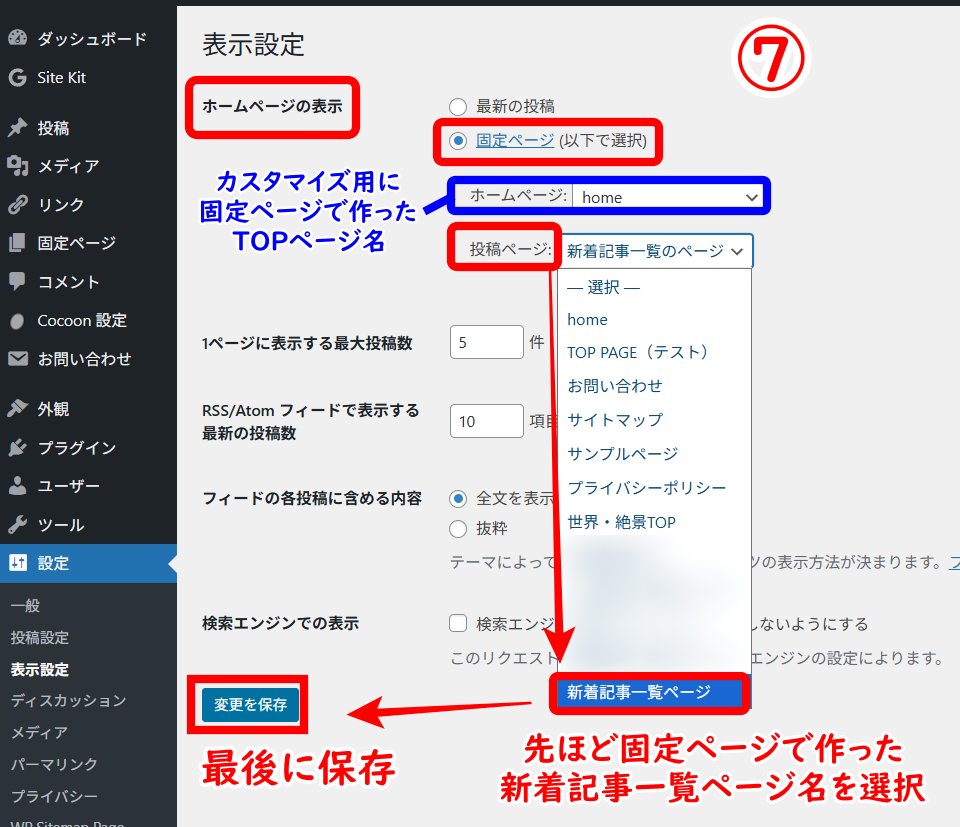Click the plug icon for プラグイン
Image resolution: width=960 pixels, height=827 pixels.
point(17,448)
